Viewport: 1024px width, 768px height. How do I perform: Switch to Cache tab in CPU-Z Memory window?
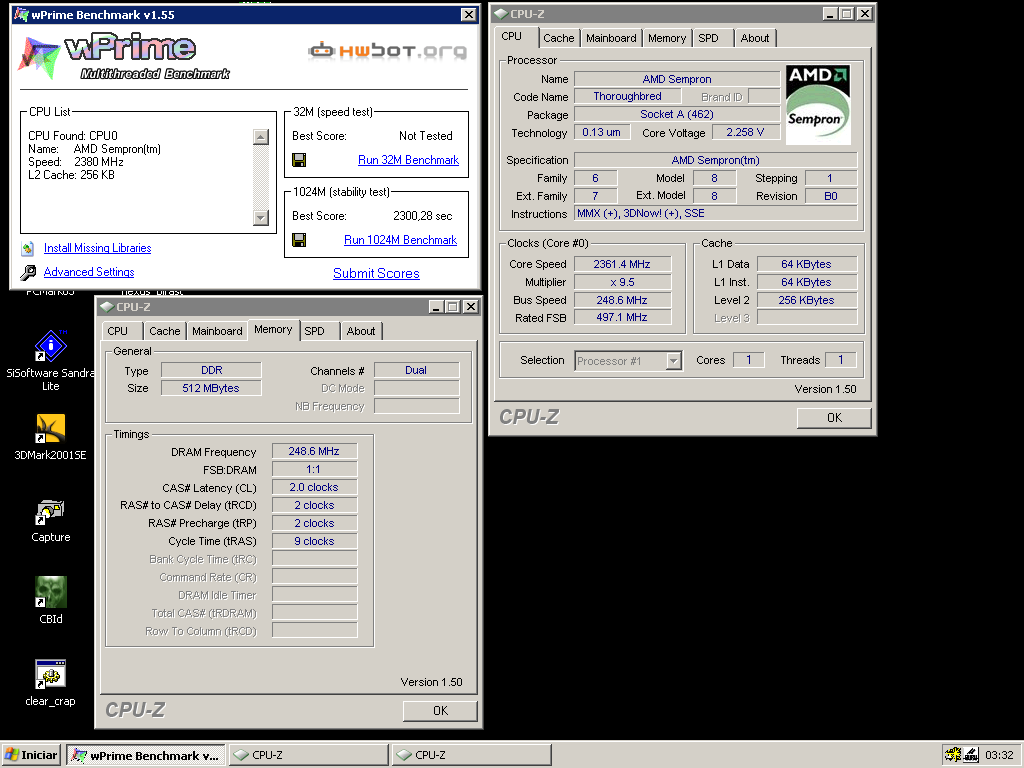tap(165, 331)
